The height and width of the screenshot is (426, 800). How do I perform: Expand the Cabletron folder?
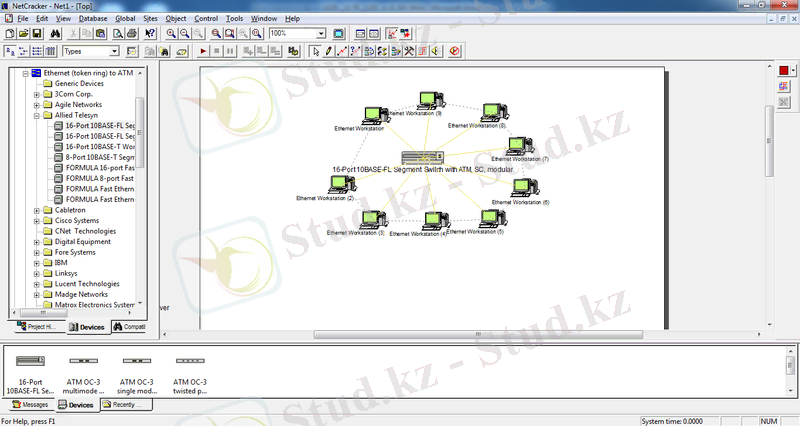(37, 211)
